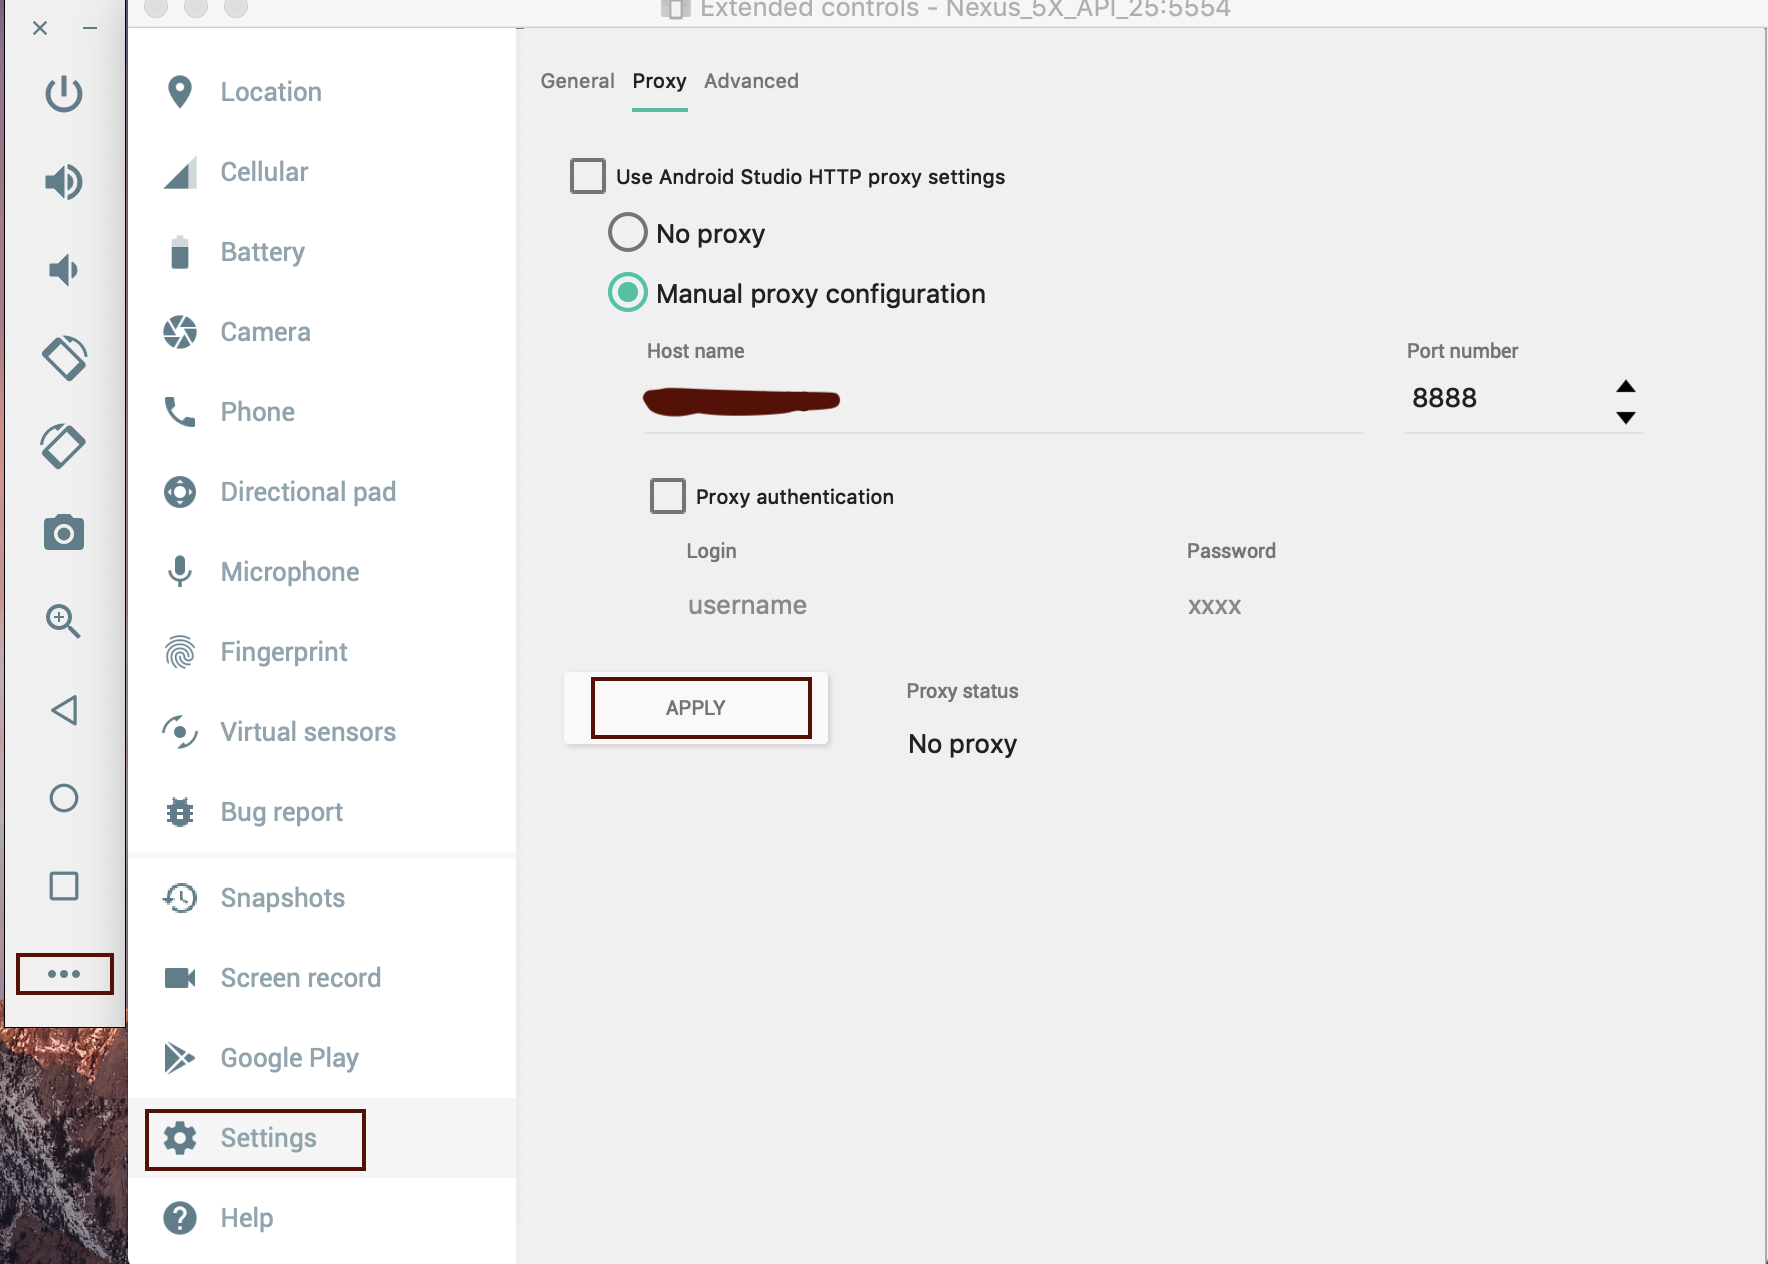Click the overview square button
Viewport: 1768px width, 1264px height.
(x=64, y=886)
